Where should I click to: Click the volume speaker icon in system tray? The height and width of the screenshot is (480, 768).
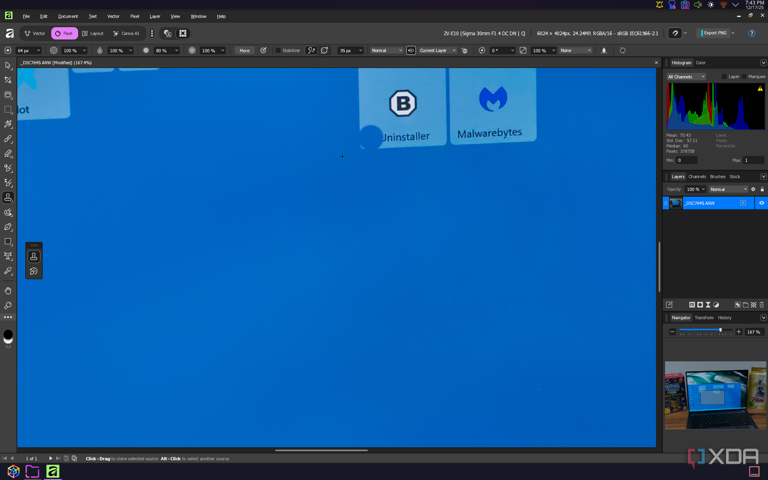coord(697,4)
